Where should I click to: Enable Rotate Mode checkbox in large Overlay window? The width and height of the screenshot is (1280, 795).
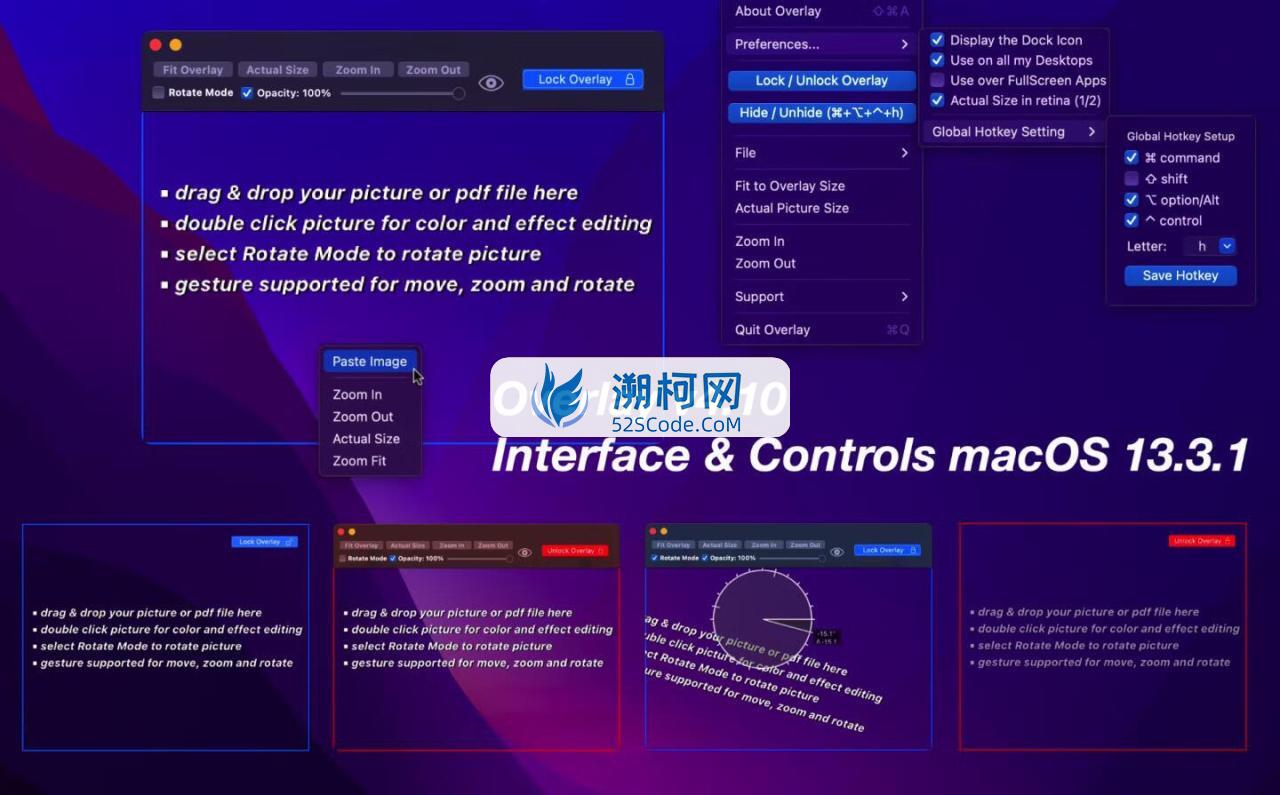[x=158, y=93]
